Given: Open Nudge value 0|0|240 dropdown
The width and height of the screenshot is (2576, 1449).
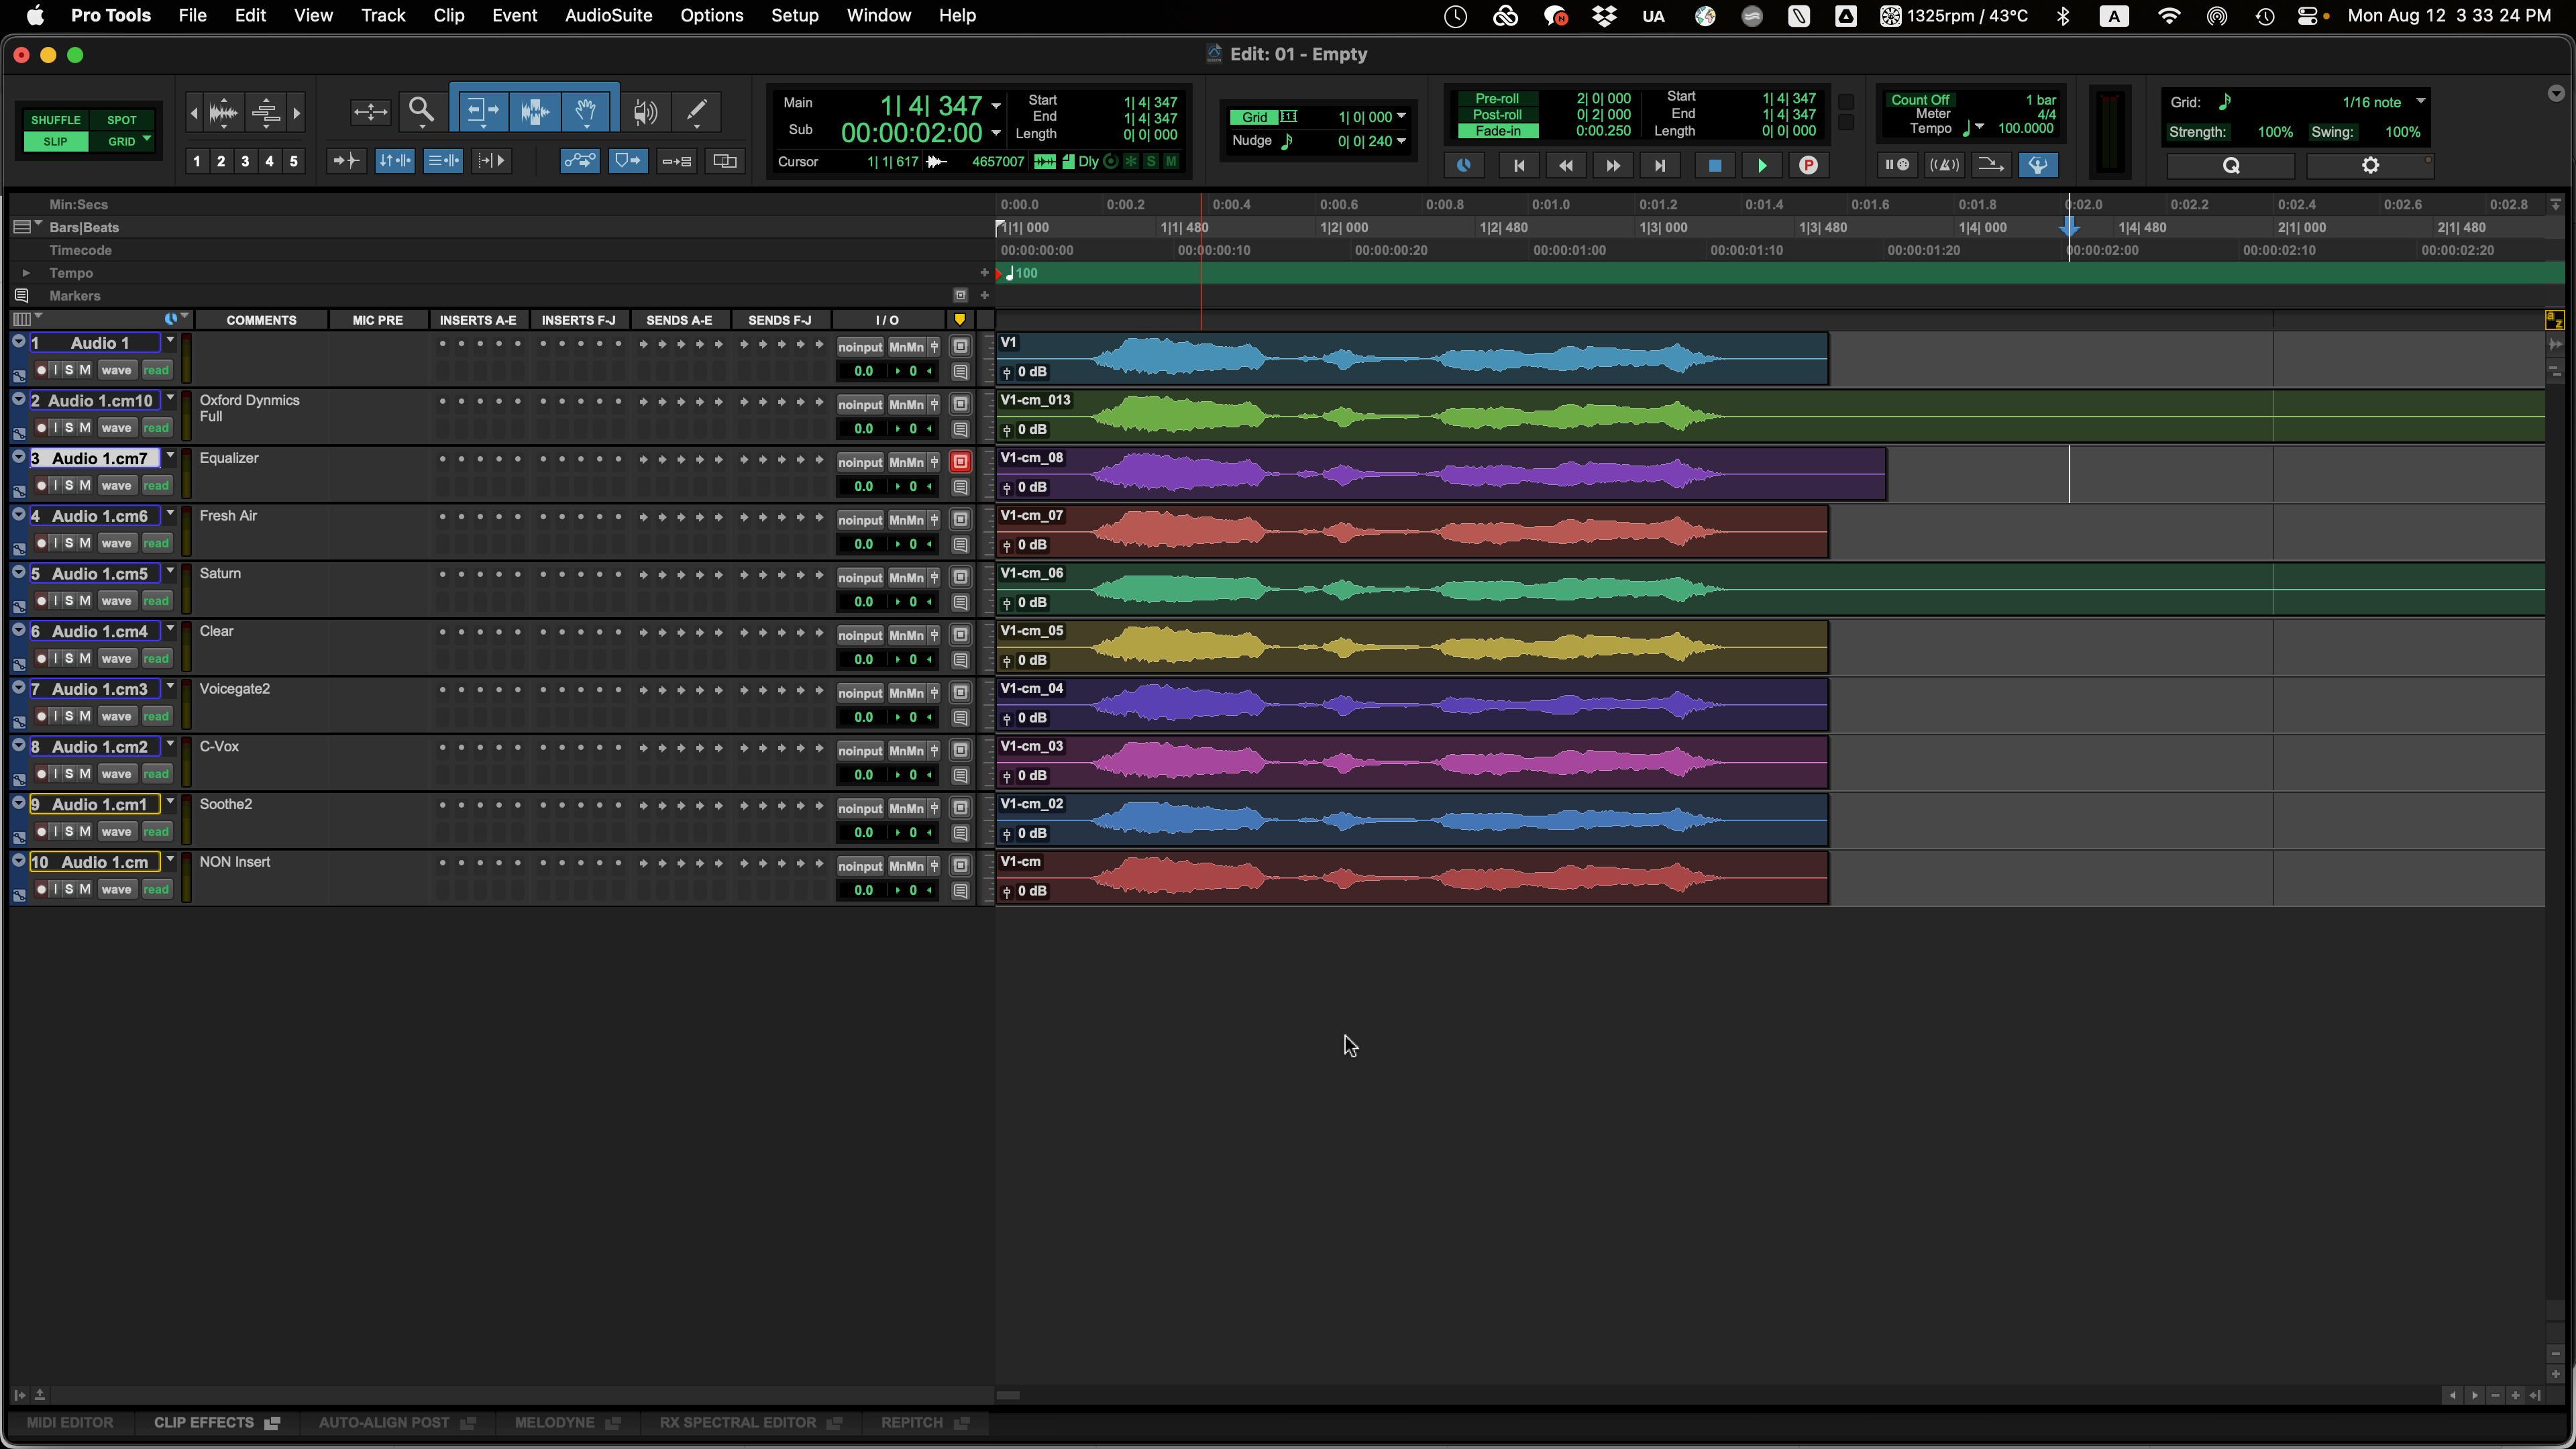Looking at the screenshot, I should (1401, 141).
